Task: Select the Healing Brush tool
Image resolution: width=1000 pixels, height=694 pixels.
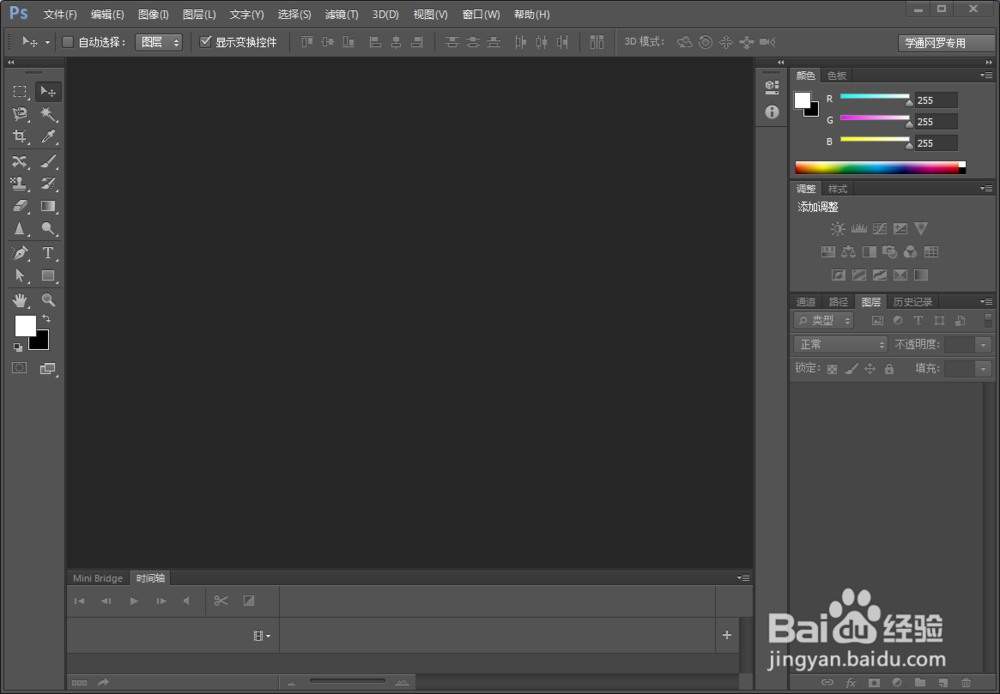Action: [20, 161]
